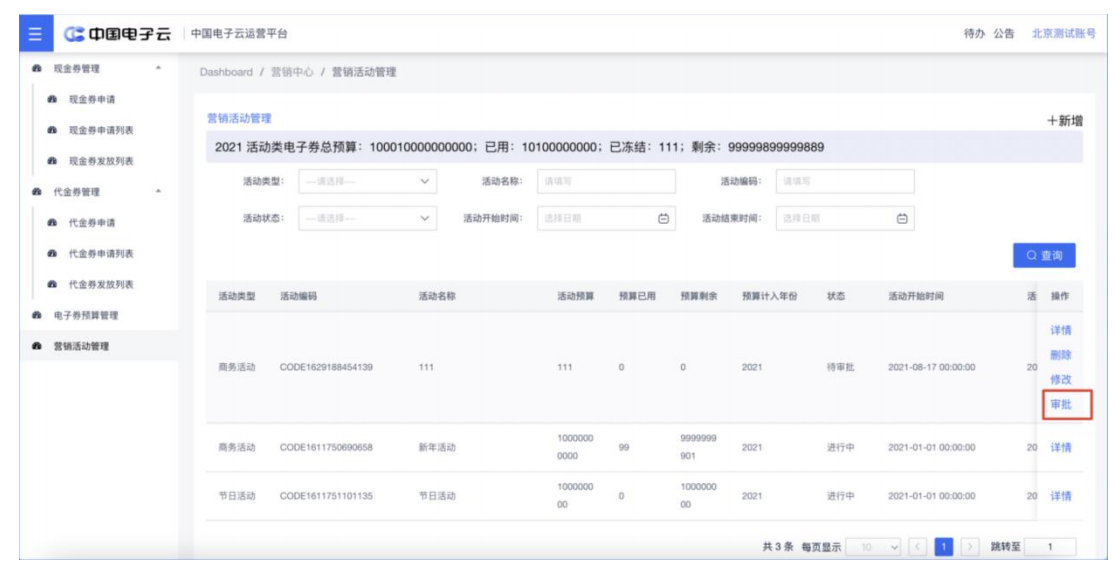Select page 1 in pagination
The width and height of the screenshot is (1118, 579).
(x=943, y=547)
